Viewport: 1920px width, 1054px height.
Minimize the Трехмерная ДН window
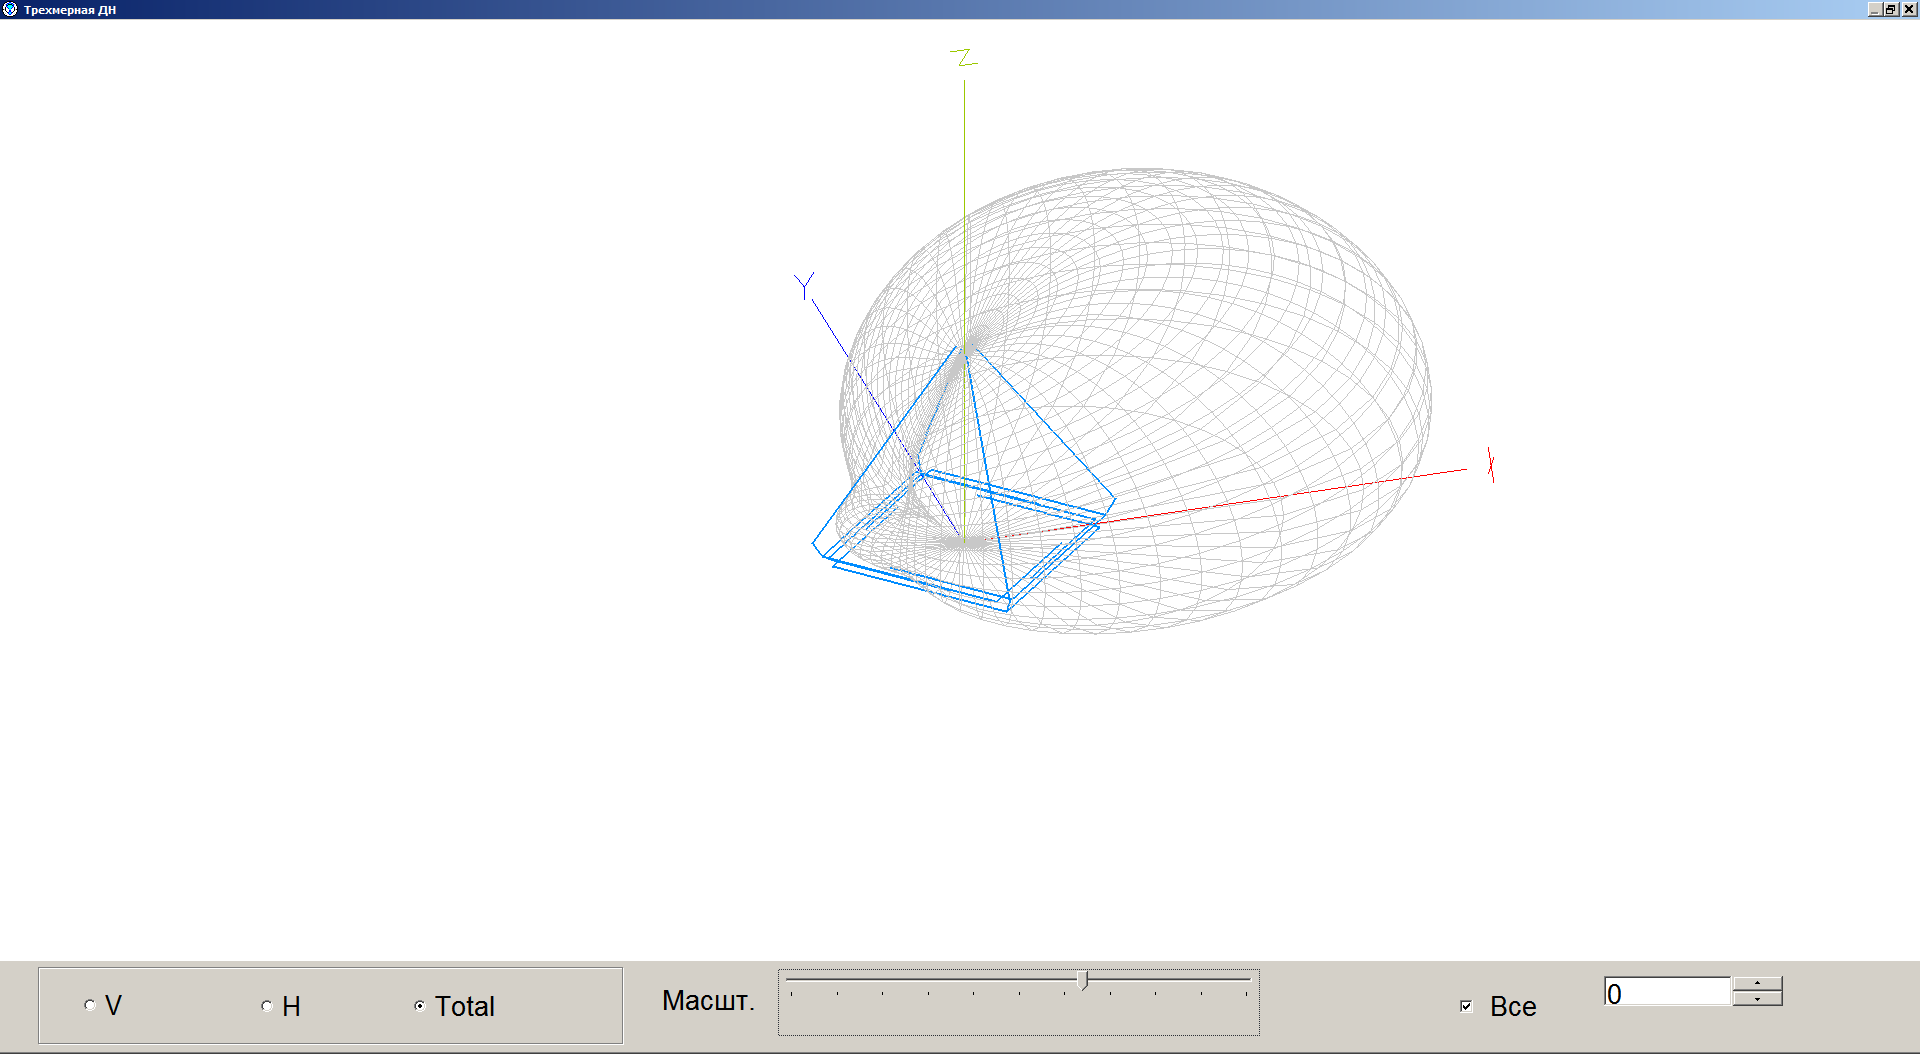(1874, 9)
